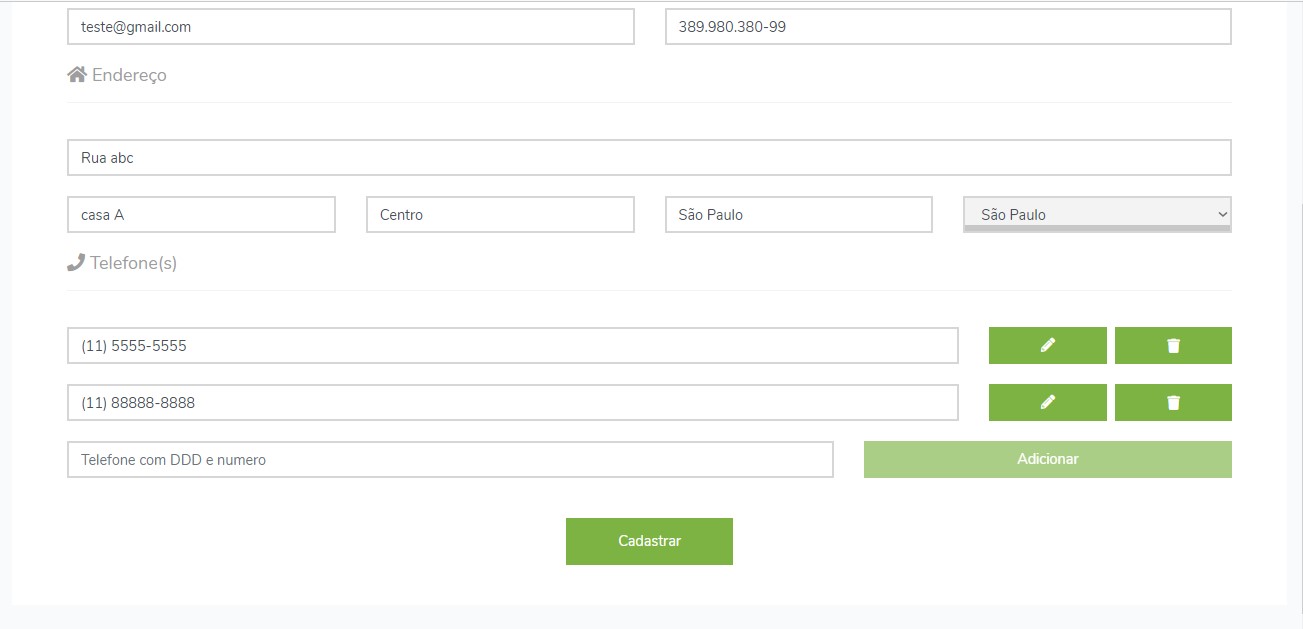Open the São Paulo state dropdown
Viewport: 1303px width, 629px height.
[1097, 214]
